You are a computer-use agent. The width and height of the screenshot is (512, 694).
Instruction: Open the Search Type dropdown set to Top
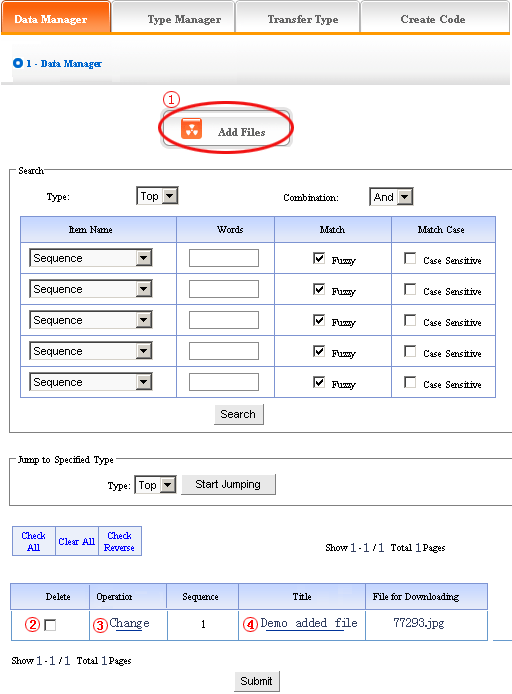(157, 196)
